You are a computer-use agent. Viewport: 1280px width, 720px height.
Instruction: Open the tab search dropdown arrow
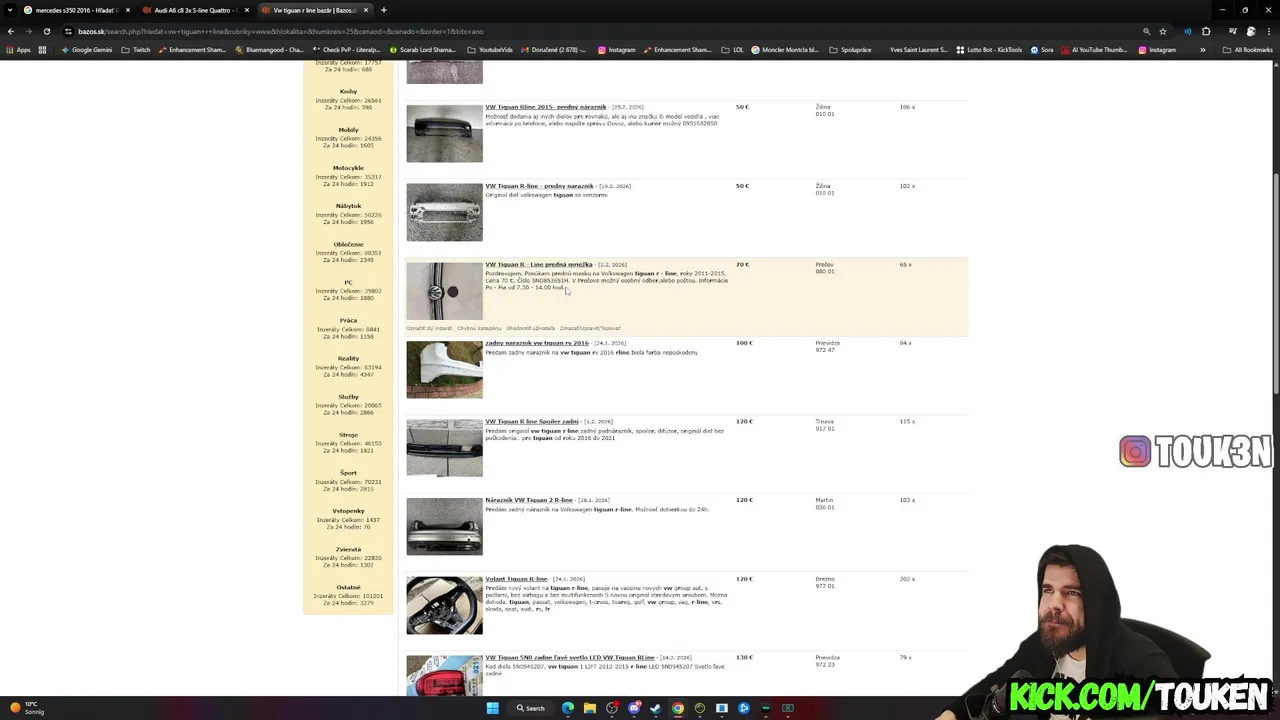click(x=10, y=10)
